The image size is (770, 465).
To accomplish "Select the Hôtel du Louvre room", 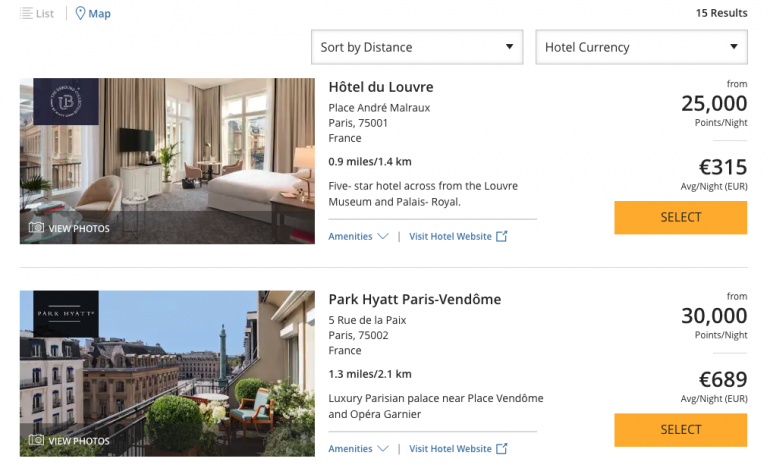I will tap(680, 217).
